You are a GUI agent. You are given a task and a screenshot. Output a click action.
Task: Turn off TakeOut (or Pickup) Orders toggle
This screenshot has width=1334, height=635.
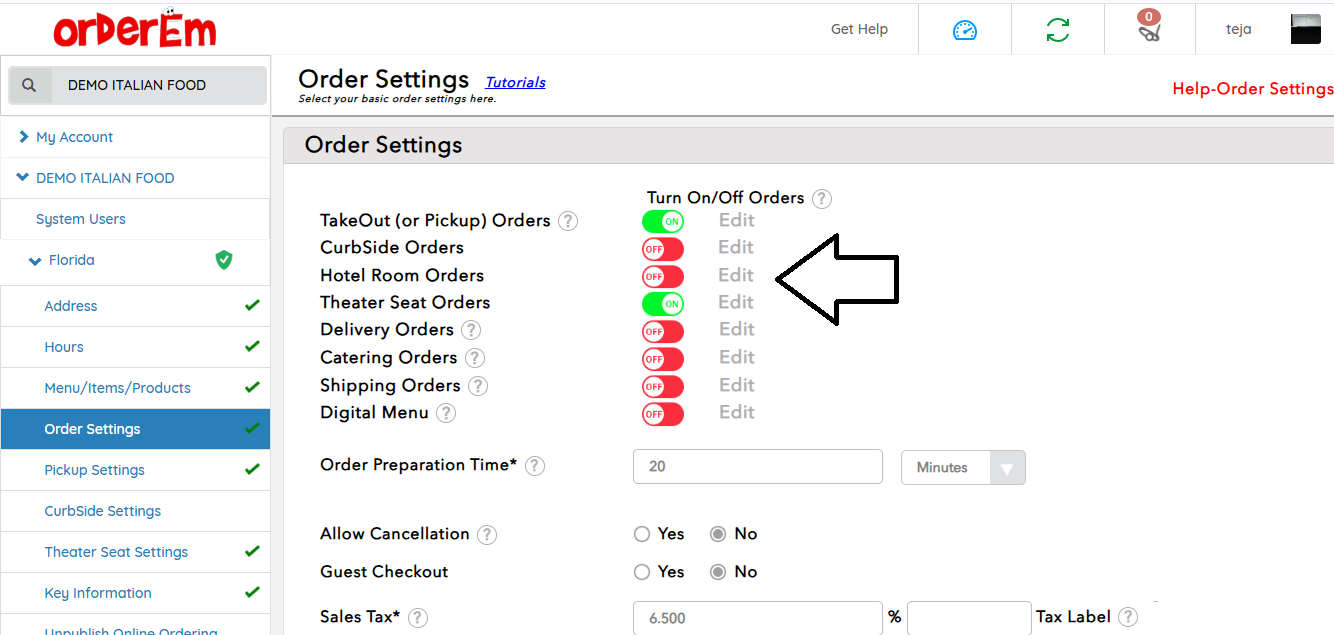point(663,221)
